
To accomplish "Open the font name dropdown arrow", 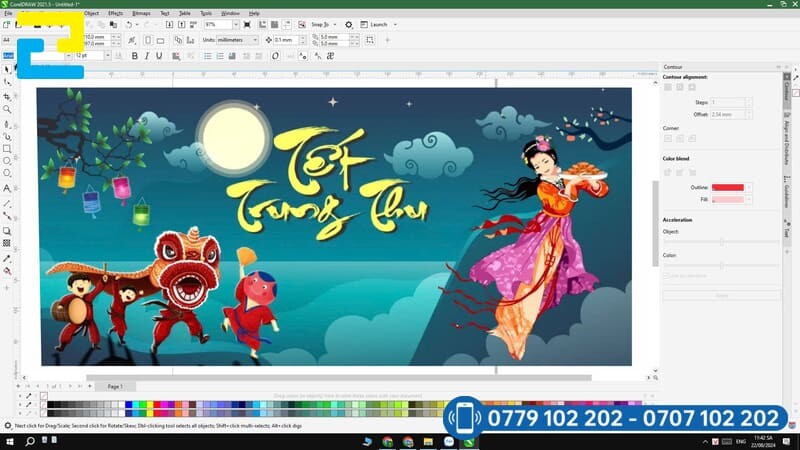I will (x=68, y=56).
